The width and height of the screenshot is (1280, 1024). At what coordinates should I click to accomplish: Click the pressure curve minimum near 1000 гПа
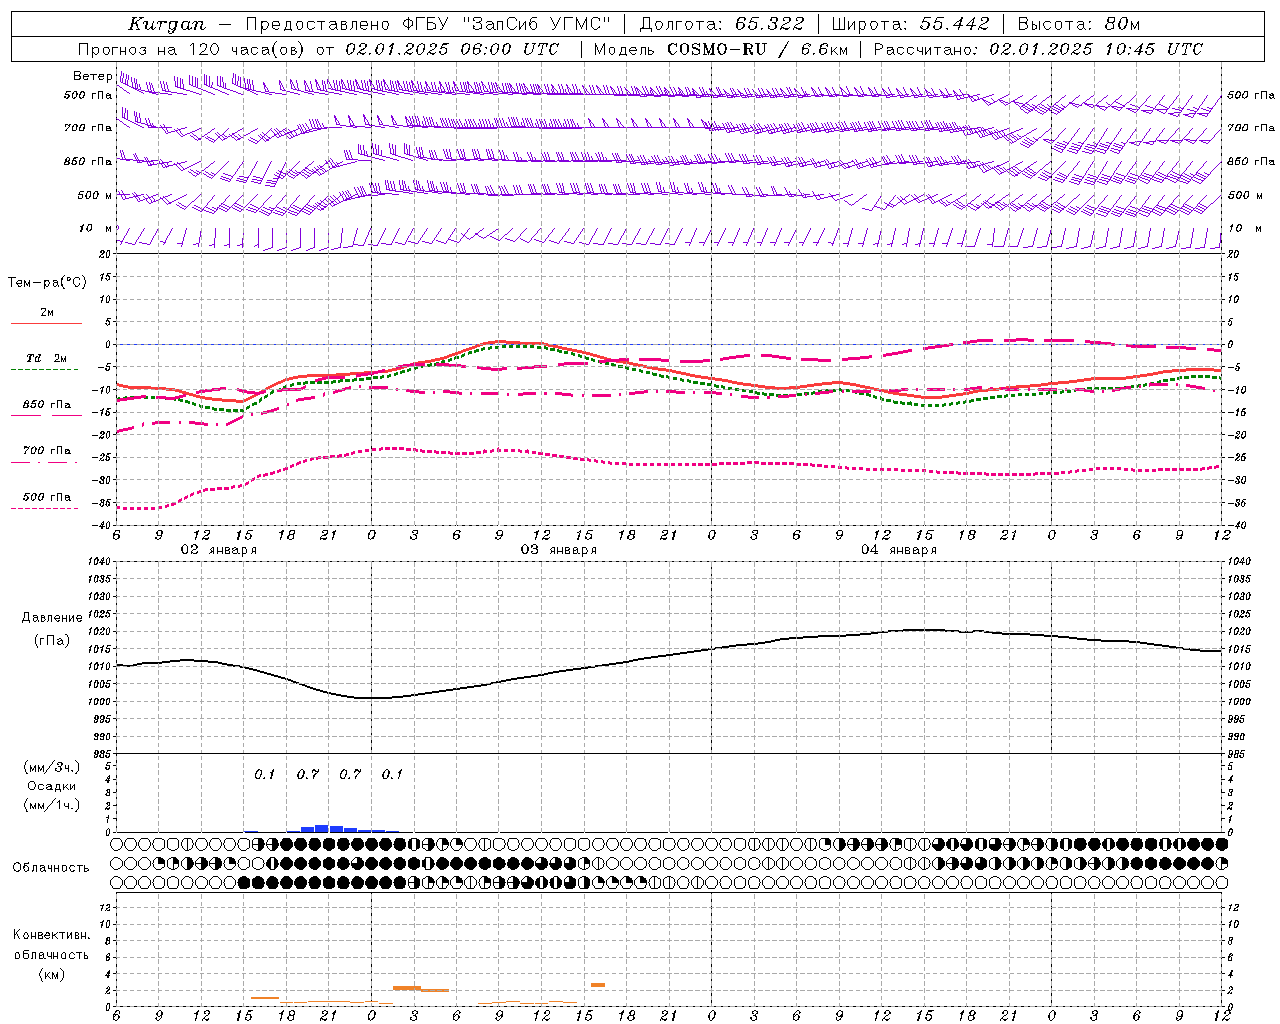tap(371, 698)
